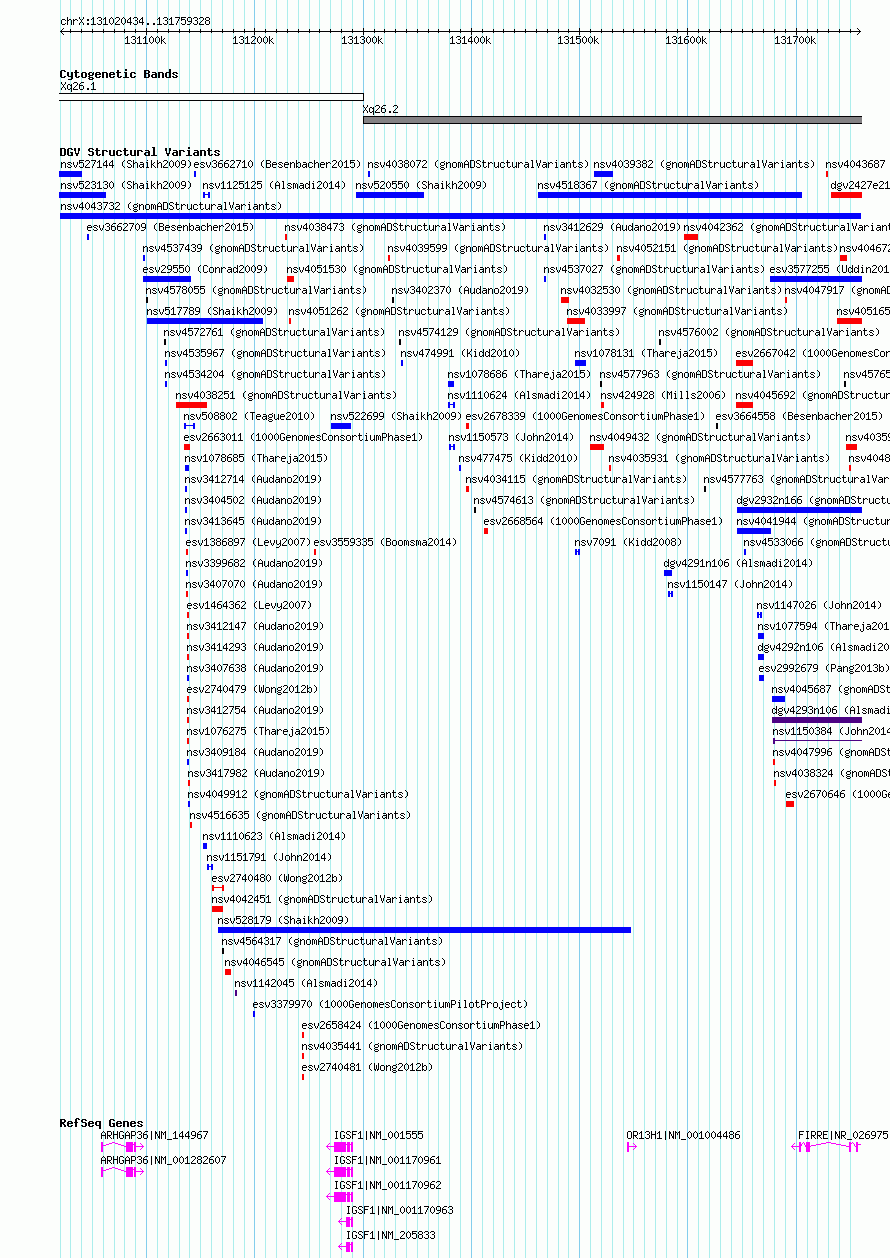The width and height of the screenshot is (890, 1258).
Task: Open the nsv4043732 (gnomADStructuralVariants) label
Action: [171, 206]
